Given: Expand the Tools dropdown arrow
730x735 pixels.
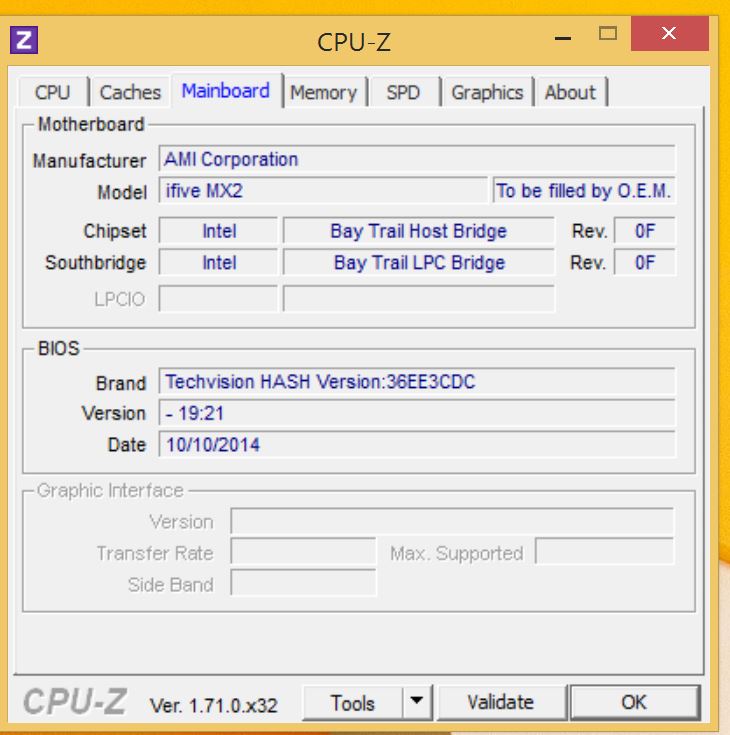Looking at the screenshot, I should 417,703.
